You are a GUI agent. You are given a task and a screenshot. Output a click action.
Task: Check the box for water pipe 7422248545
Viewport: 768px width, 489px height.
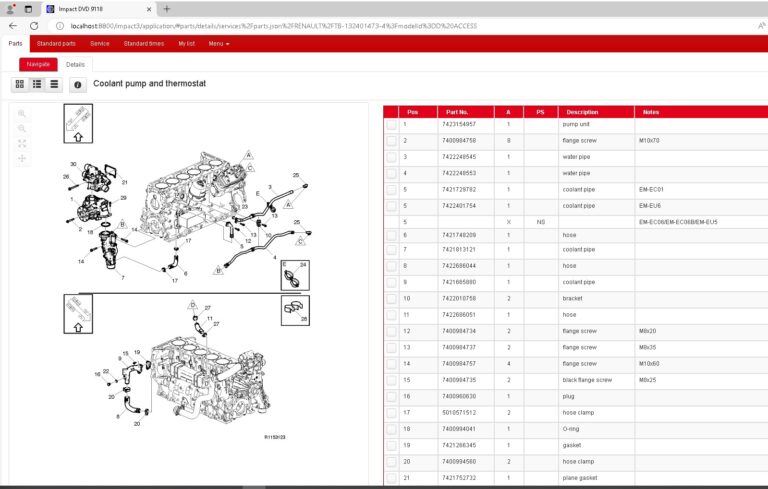click(391, 157)
